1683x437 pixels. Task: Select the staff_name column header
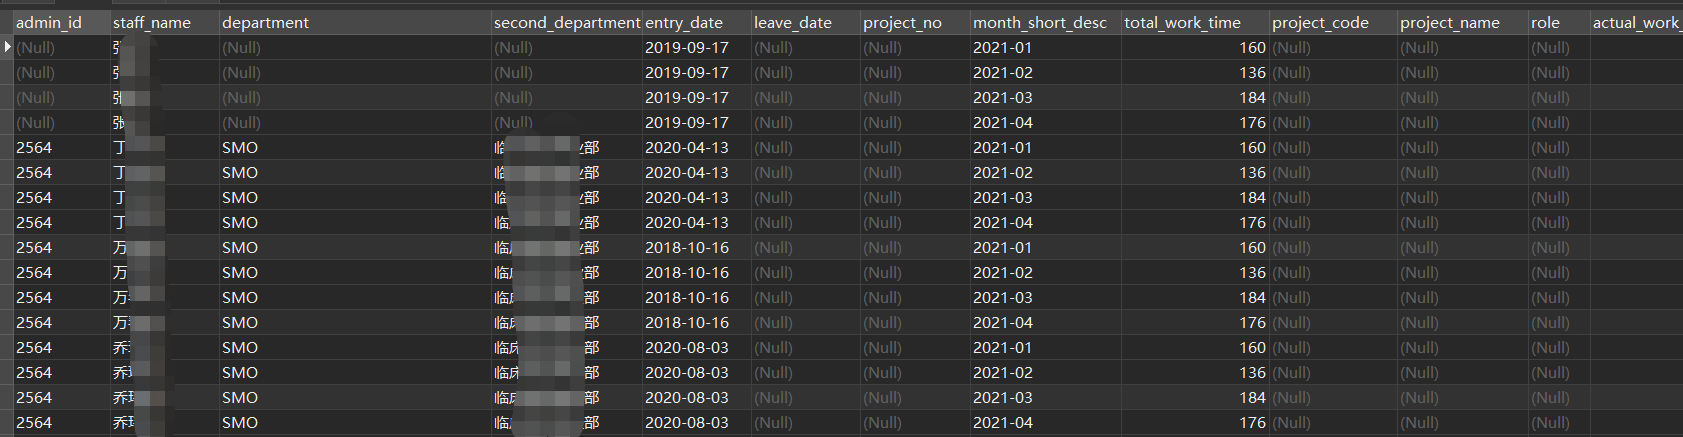pos(164,22)
